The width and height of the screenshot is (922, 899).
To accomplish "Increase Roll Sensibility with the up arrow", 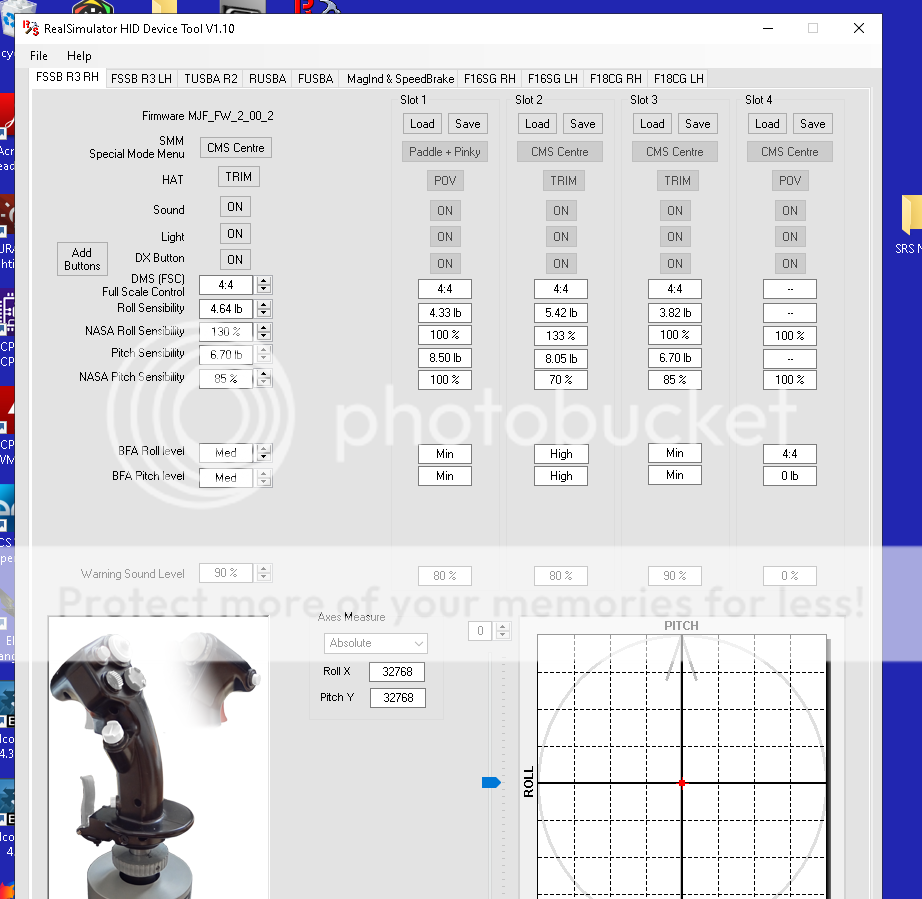I will click(x=264, y=304).
